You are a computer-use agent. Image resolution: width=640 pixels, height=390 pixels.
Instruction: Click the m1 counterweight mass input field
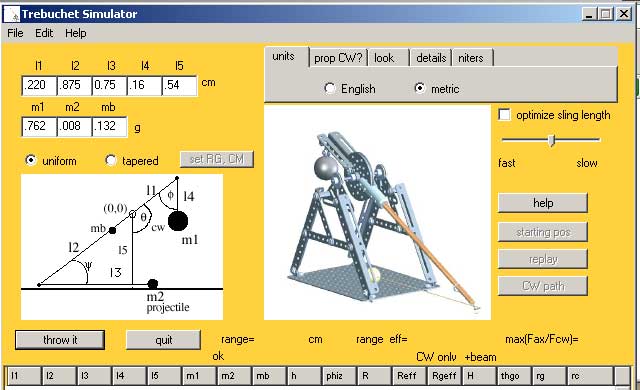39,126
